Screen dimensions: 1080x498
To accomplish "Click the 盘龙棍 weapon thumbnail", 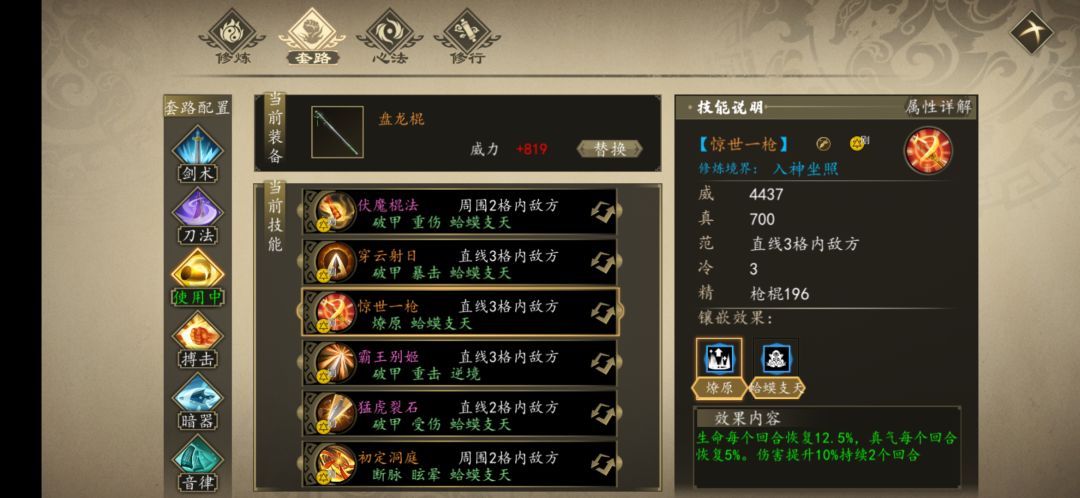I will tap(338, 132).
